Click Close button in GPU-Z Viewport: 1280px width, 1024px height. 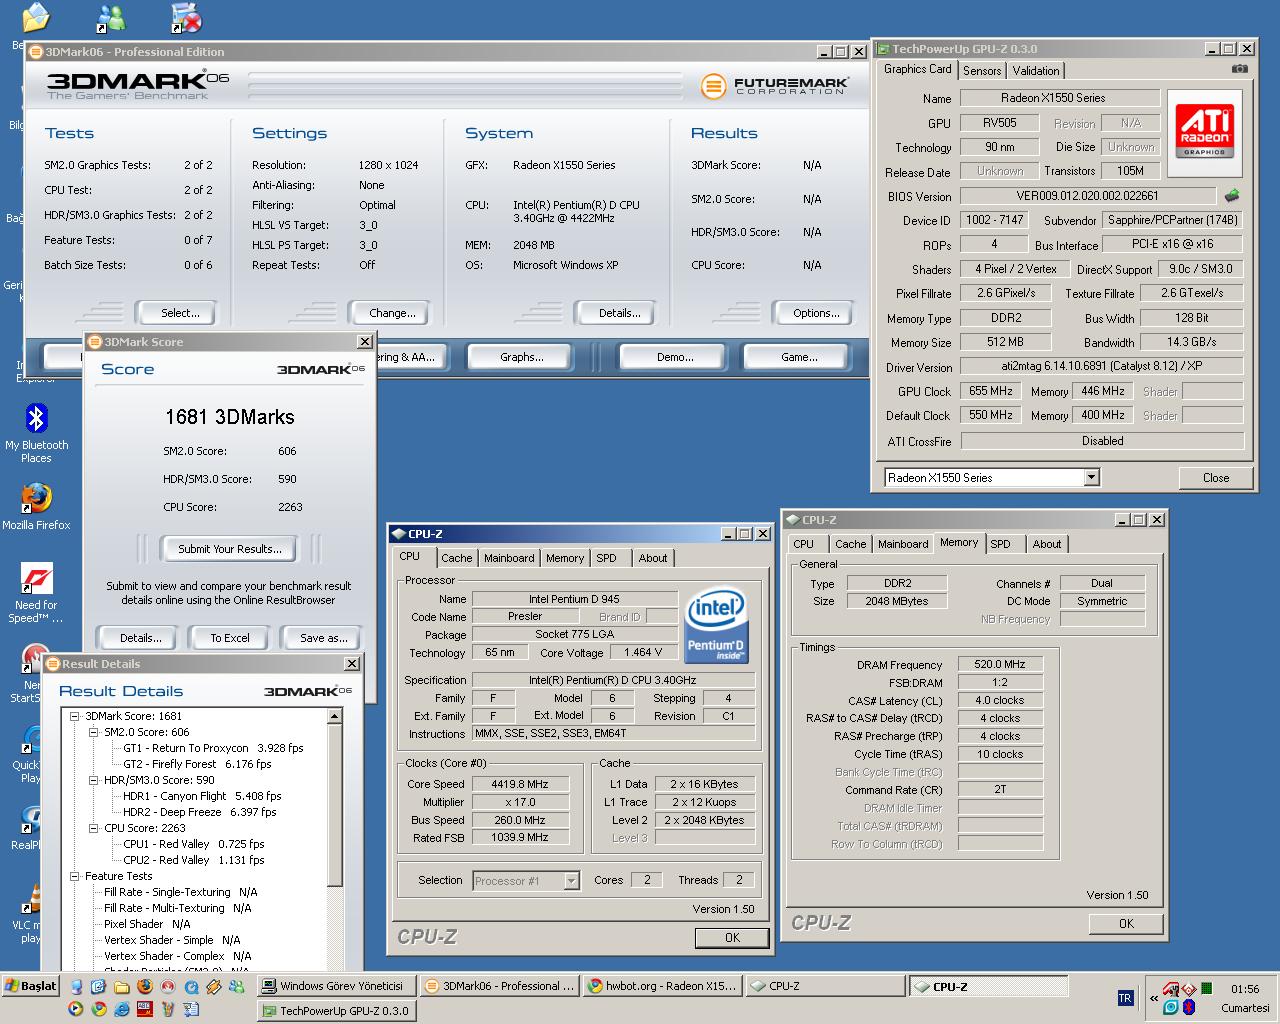tap(1216, 478)
